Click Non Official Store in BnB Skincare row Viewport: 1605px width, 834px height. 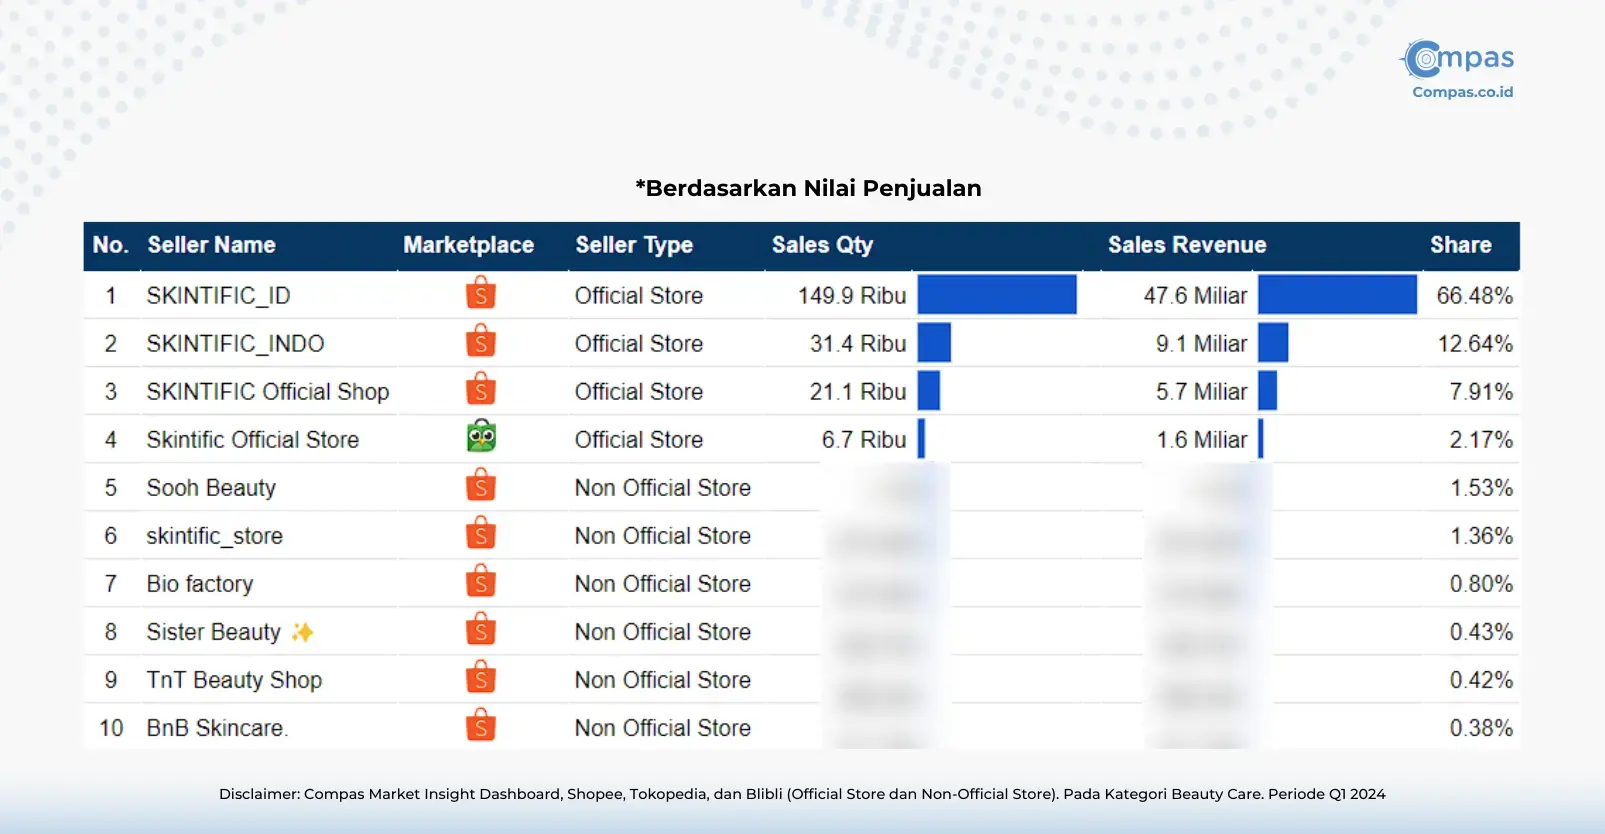pyautogui.click(x=663, y=728)
